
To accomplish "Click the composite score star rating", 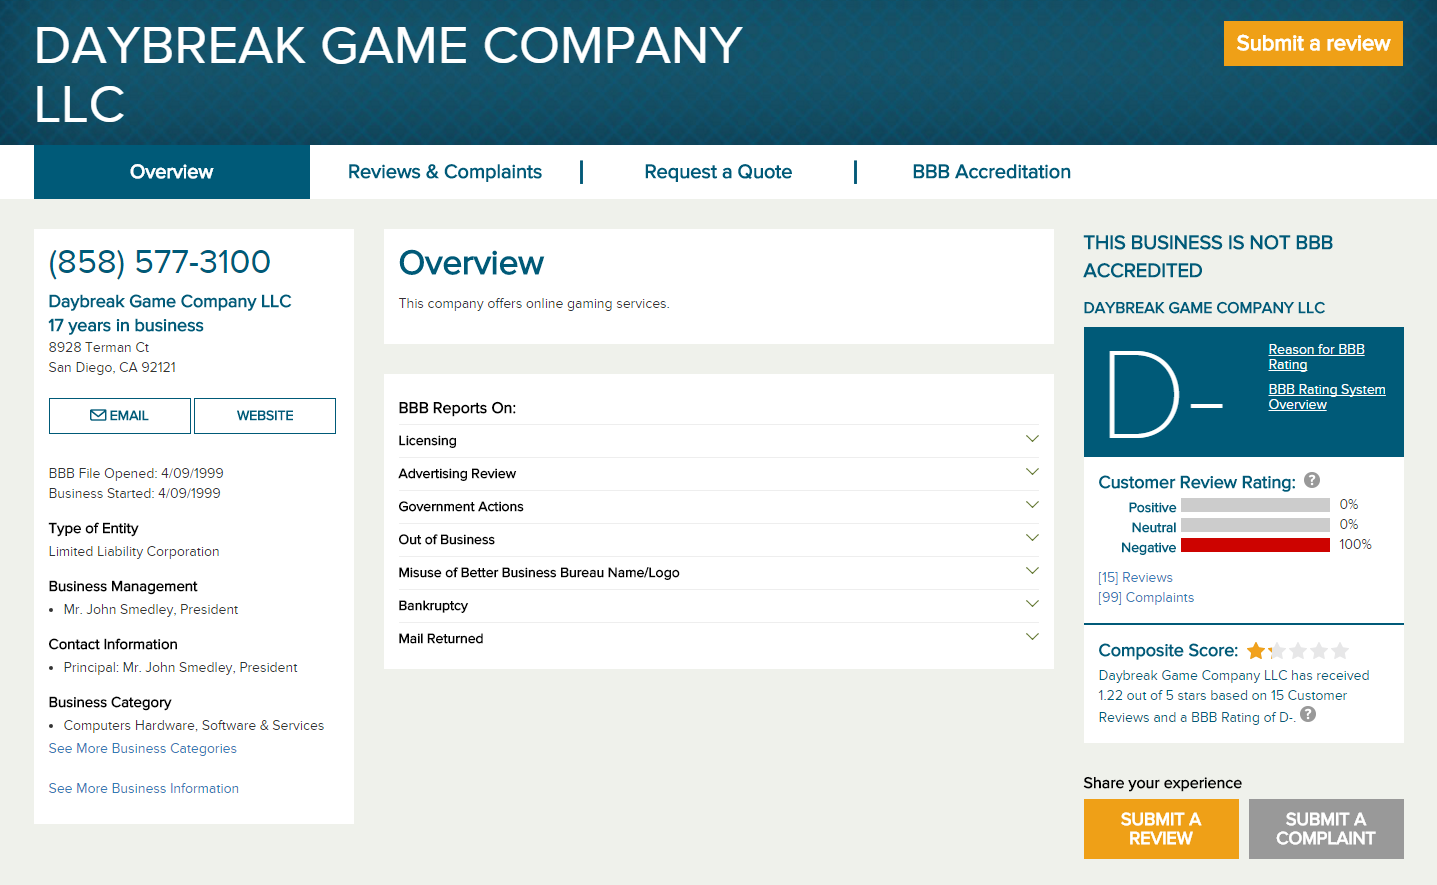I will click(1298, 651).
